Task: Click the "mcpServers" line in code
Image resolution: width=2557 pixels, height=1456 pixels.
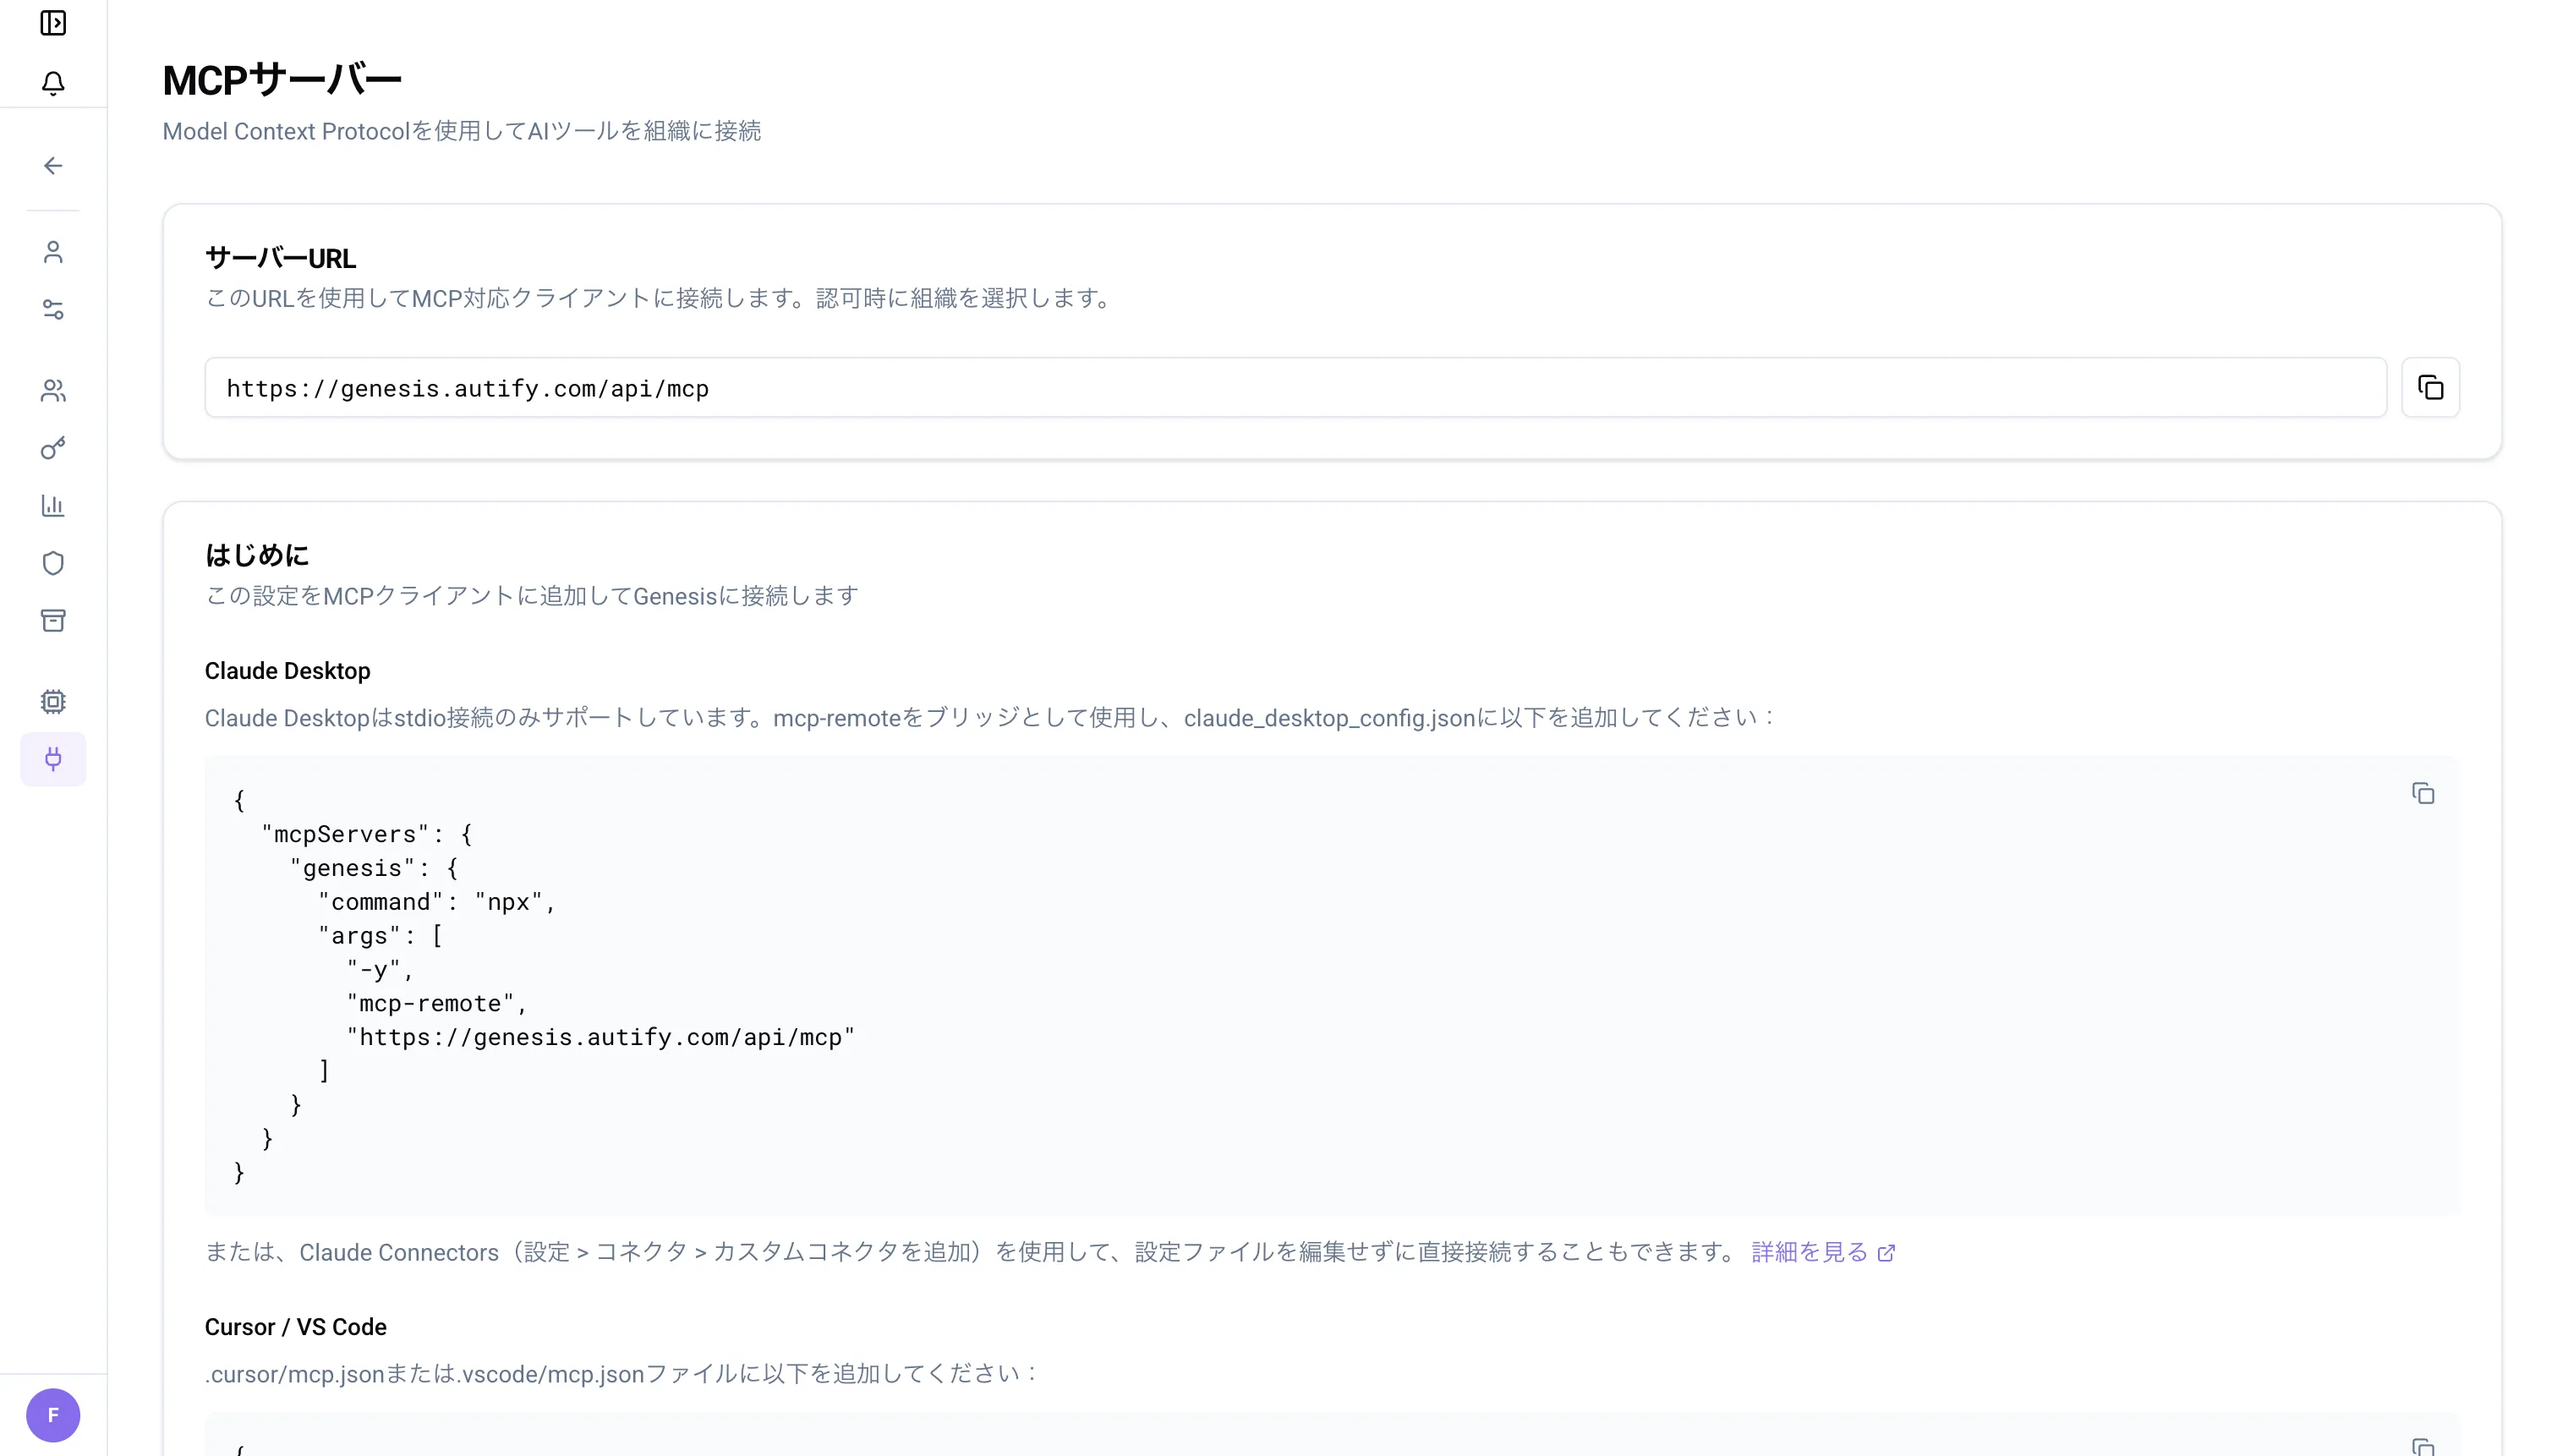Action: (367, 834)
